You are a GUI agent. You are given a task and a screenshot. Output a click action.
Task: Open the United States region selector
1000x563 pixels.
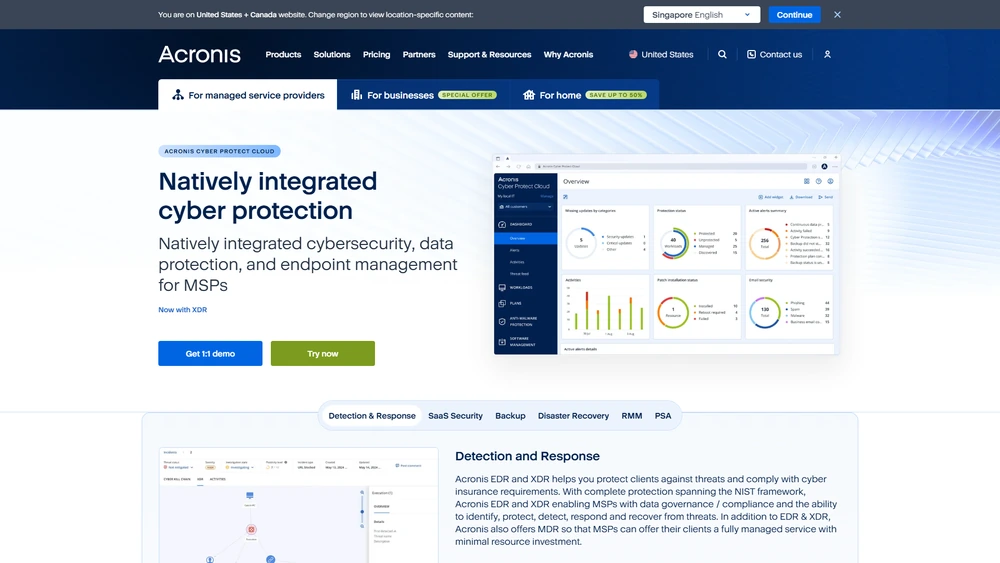661,54
